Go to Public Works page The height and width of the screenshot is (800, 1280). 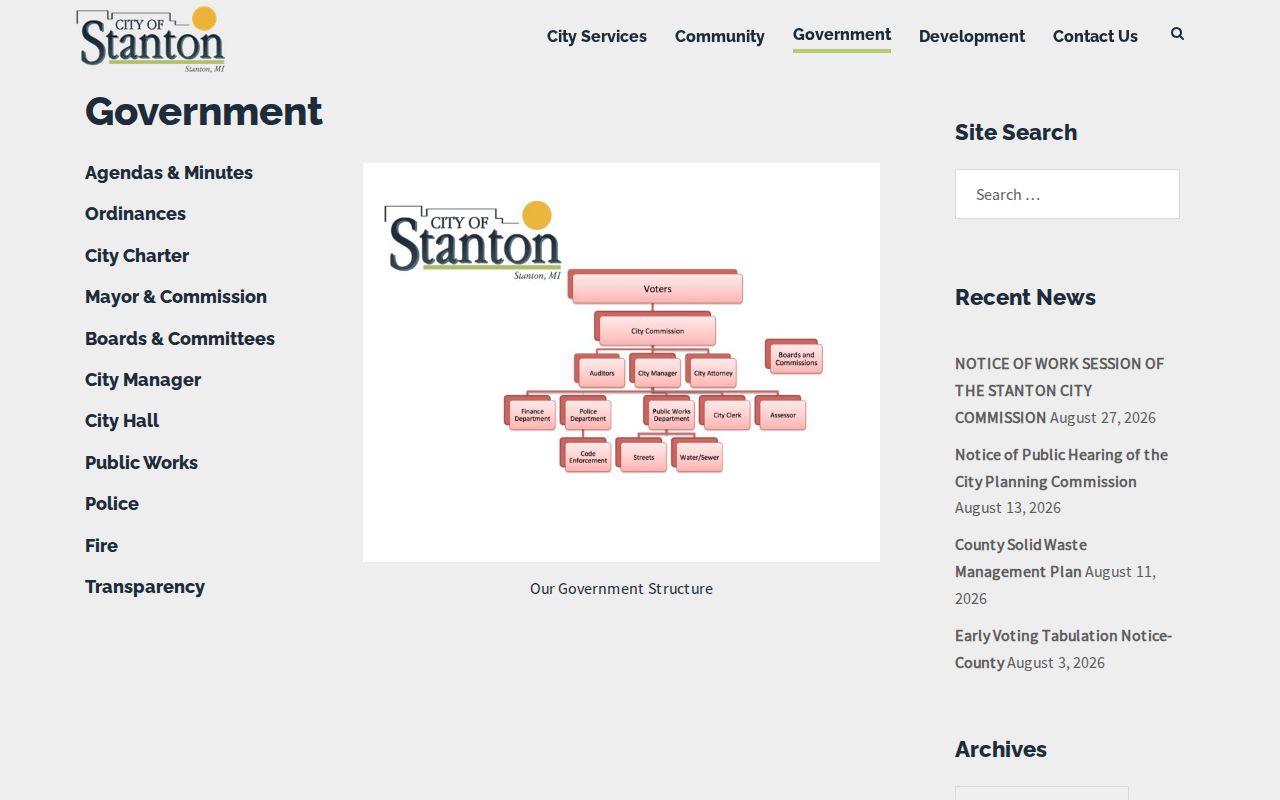[x=141, y=462]
